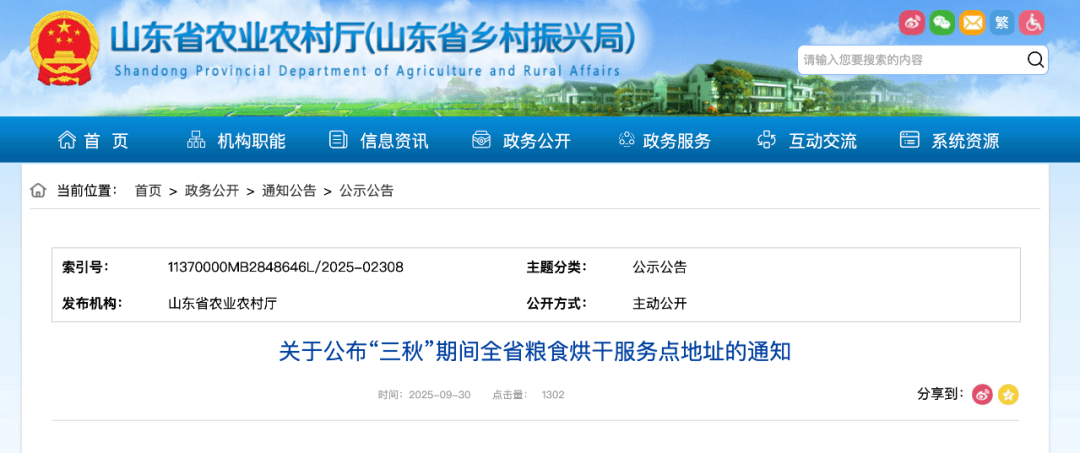Open the 政务公开 navigation menu item
This screenshot has width=1080, height=453.
point(521,141)
